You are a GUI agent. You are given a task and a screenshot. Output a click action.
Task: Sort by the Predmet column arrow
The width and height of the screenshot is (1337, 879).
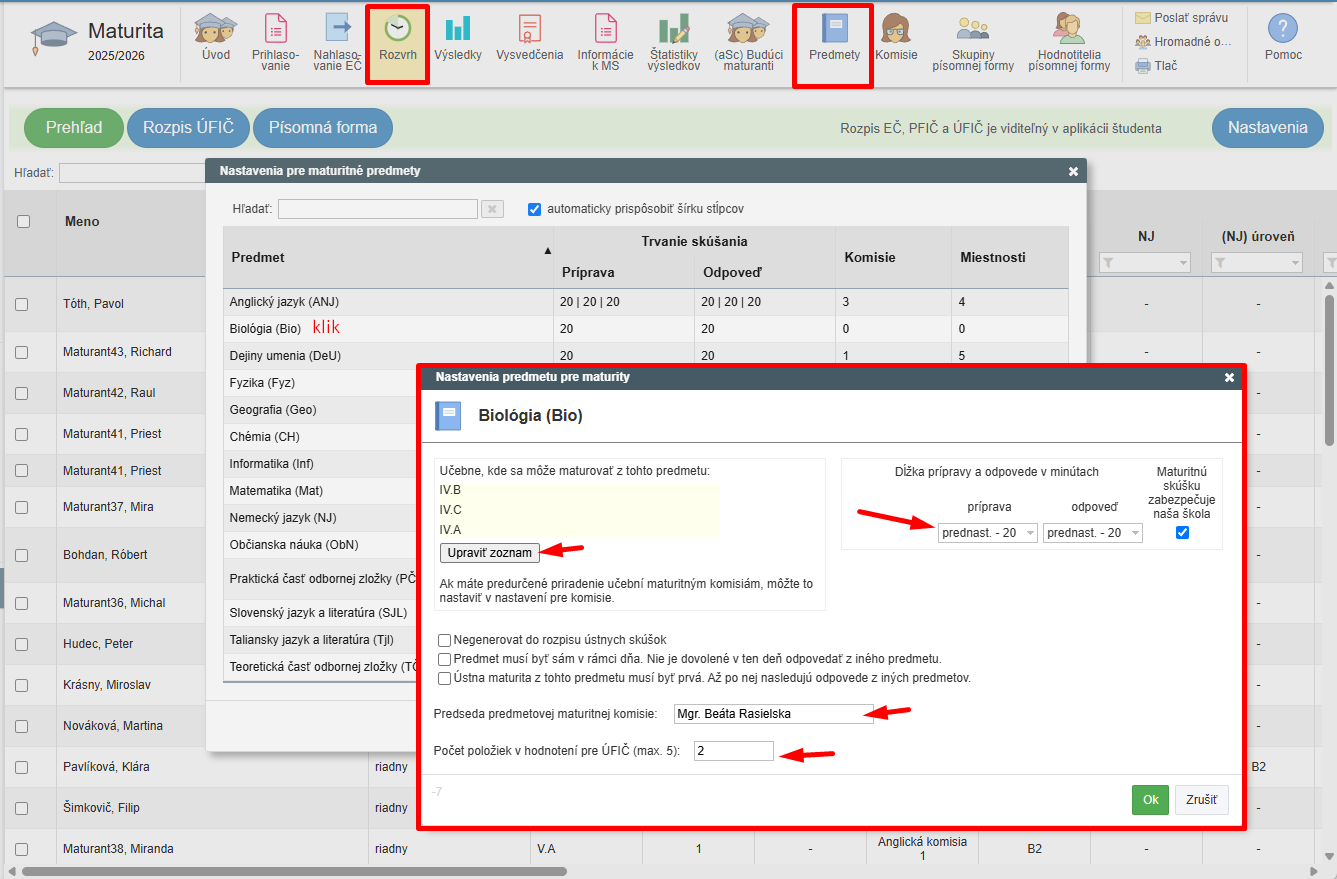tap(547, 250)
